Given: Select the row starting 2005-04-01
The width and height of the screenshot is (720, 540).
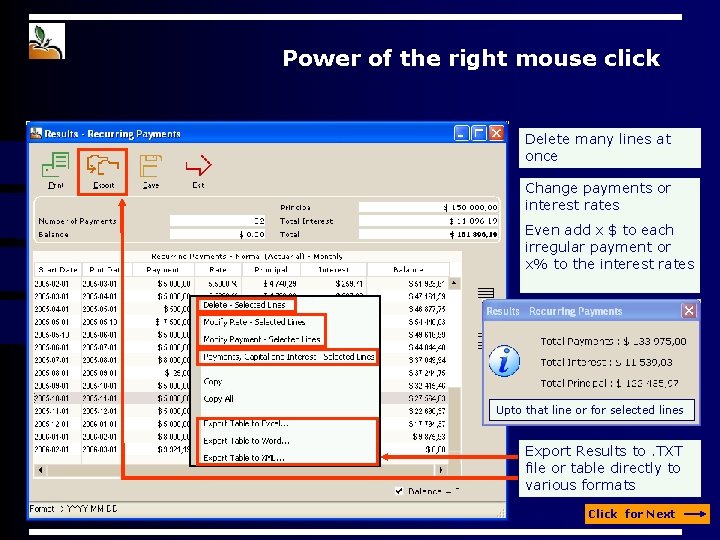Looking at the screenshot, I should click(112, 309).
